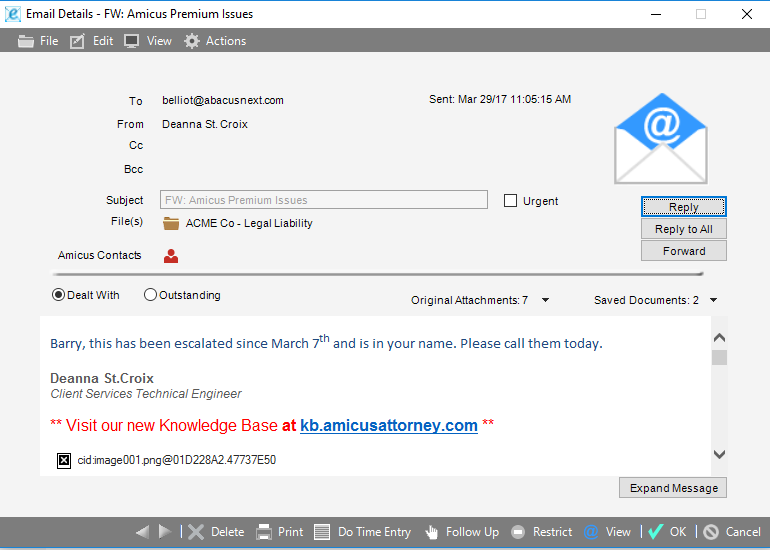The image size is (770, 550).
Task: Click the Follow Up label
Action: click(x=472, y=532)
